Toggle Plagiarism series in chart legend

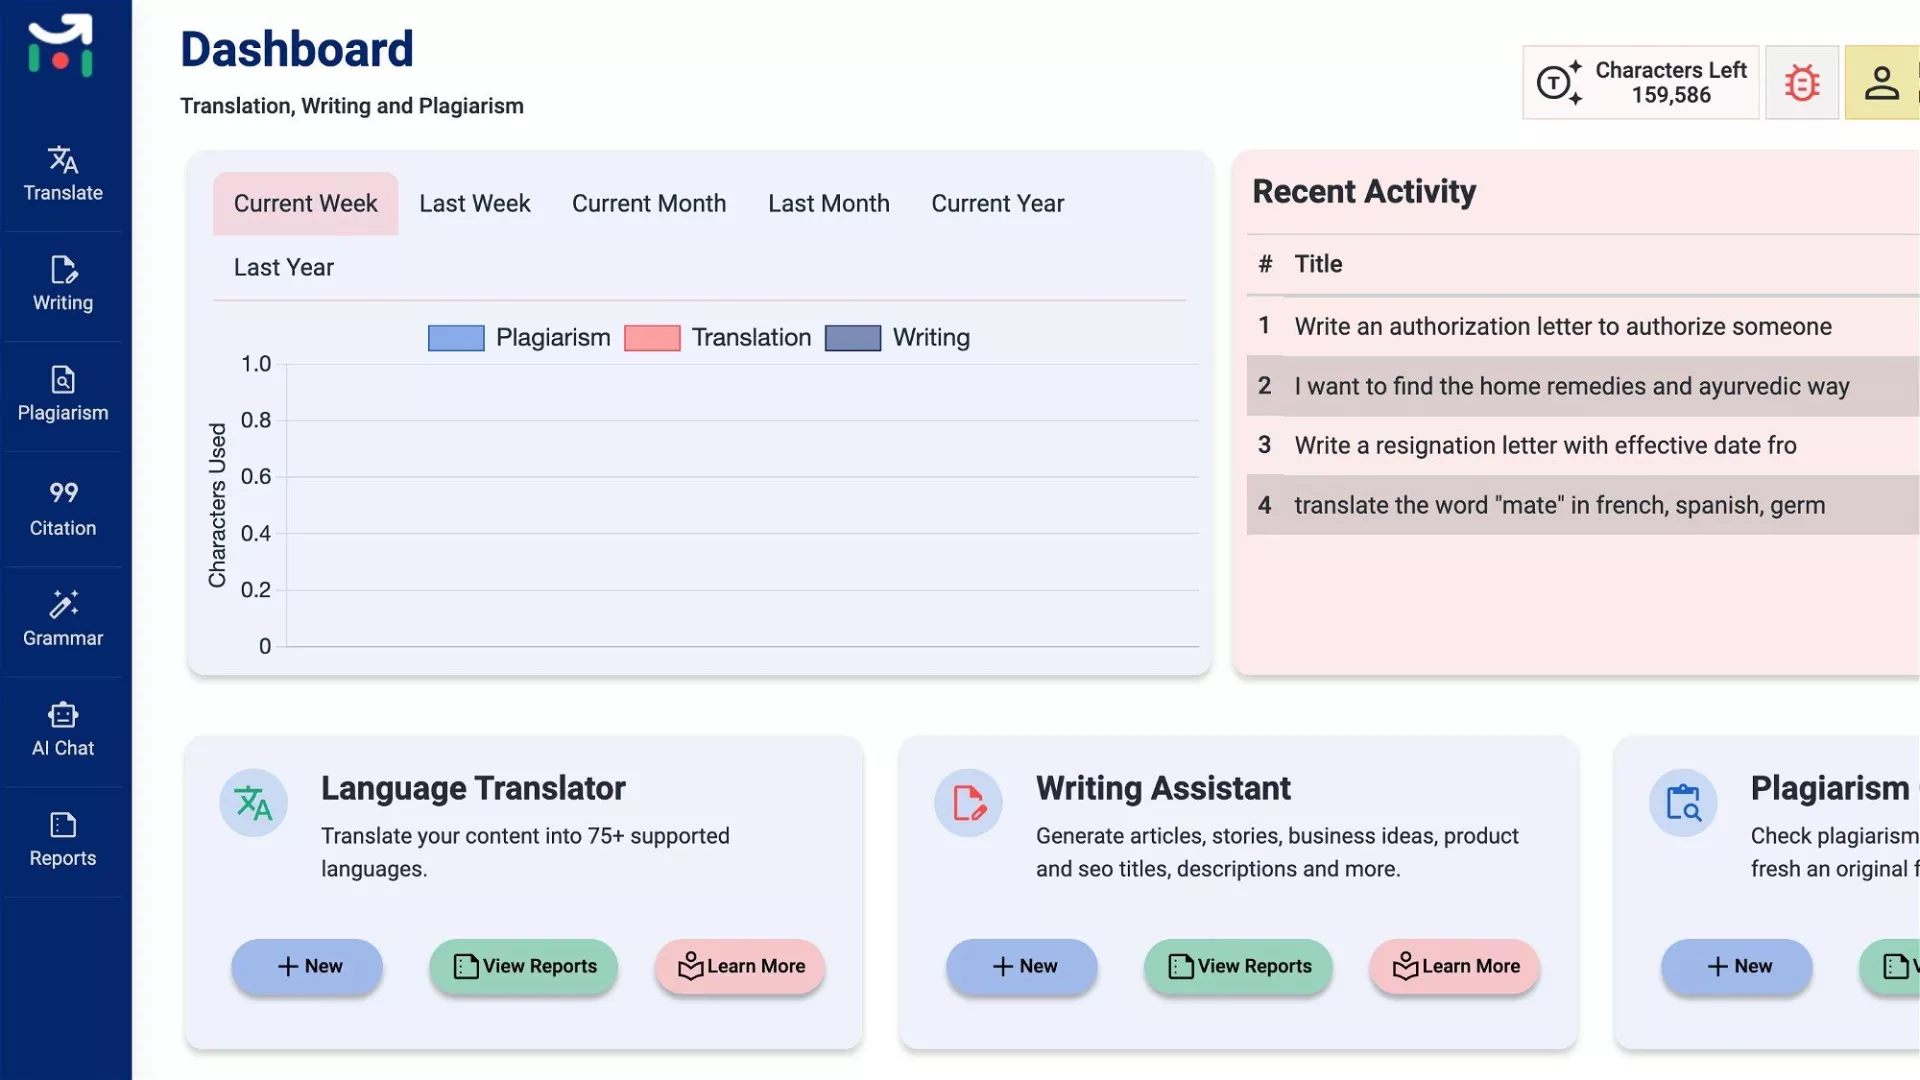click(456, 338)
